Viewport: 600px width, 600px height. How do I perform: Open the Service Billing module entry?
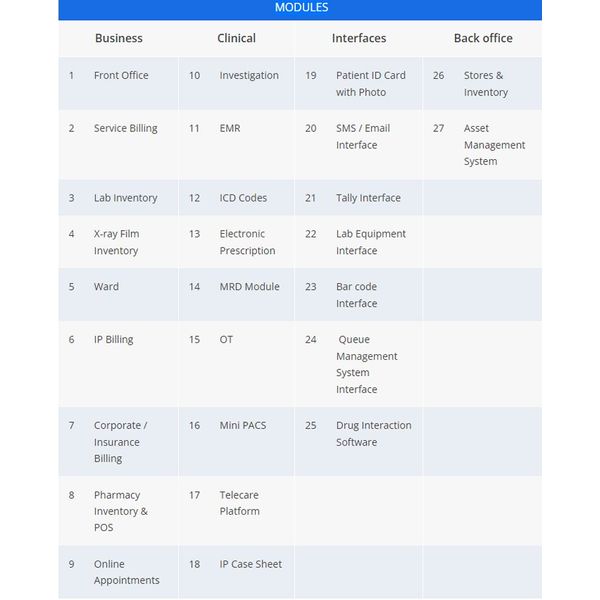(126, 128)
